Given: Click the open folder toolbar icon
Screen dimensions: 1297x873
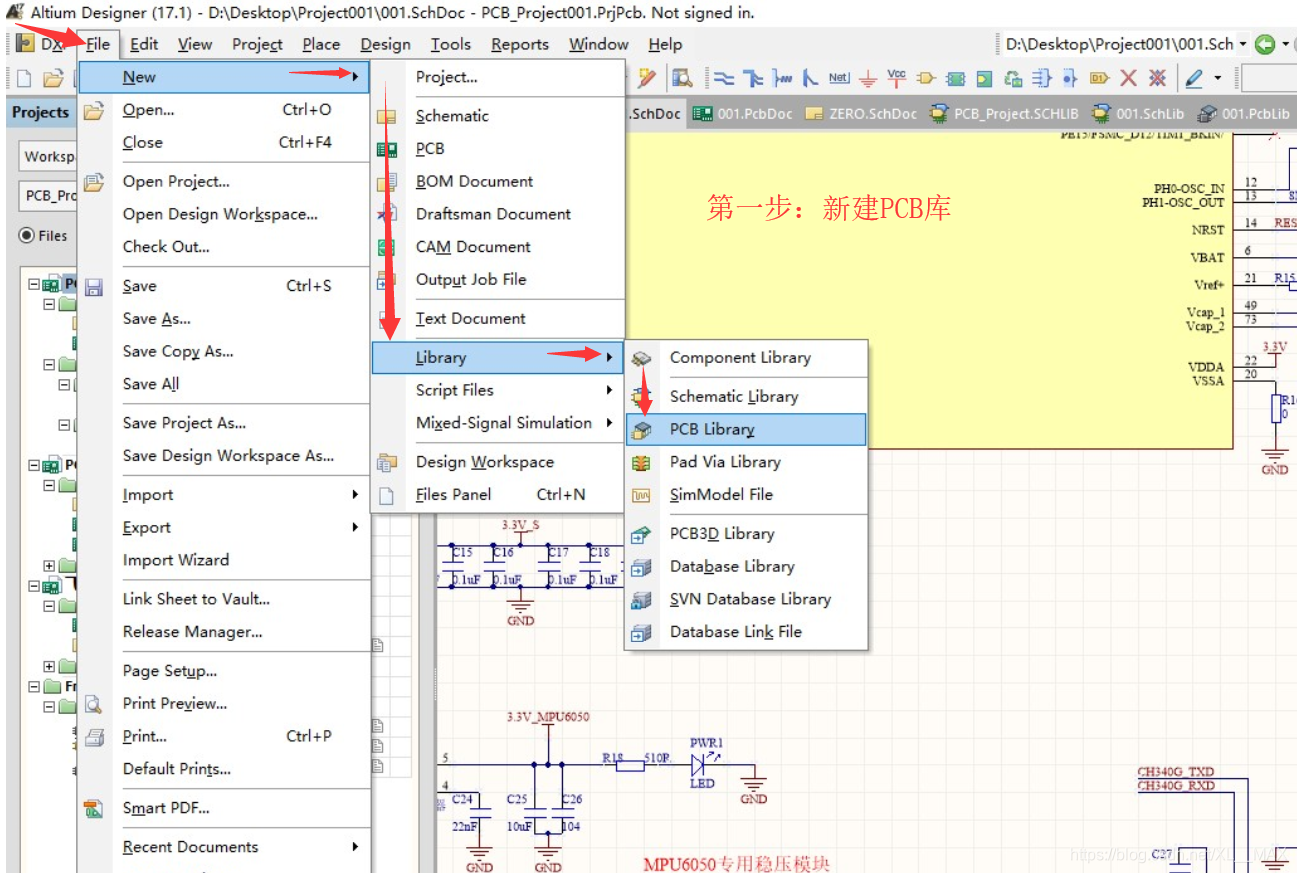Looking at the screenshot, I should click(53, 78).
